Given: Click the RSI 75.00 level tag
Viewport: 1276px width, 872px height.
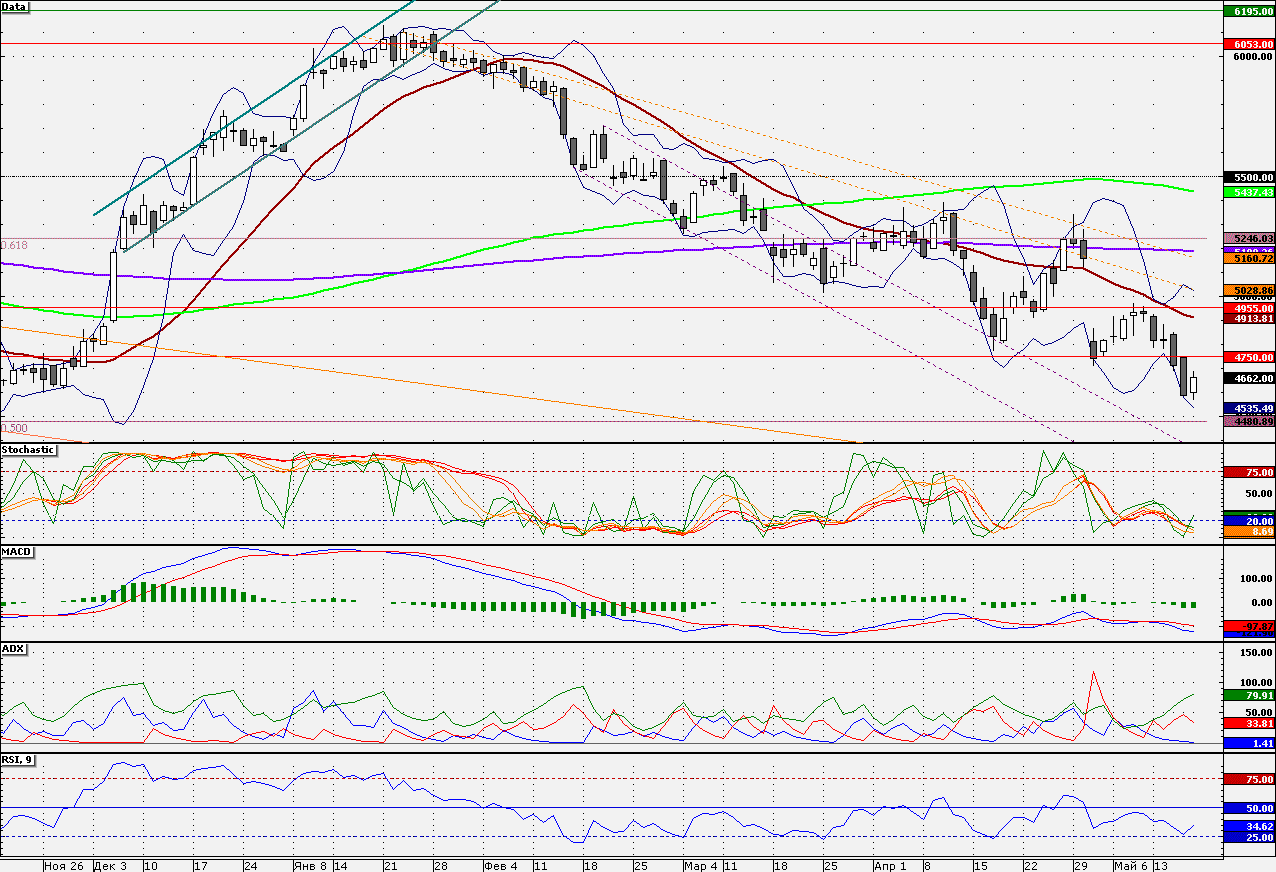Looking at the screenshot, I should point(1249,779).
